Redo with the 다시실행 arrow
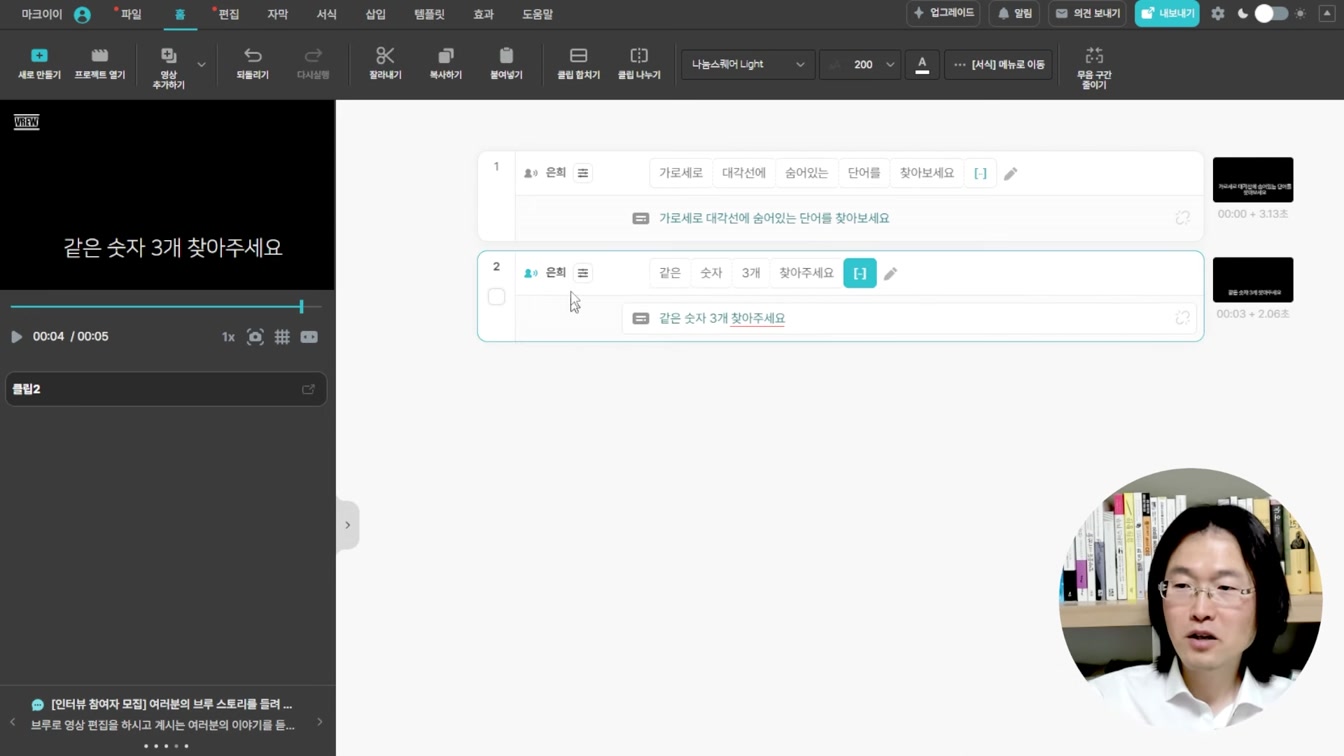 pos(313,56)
